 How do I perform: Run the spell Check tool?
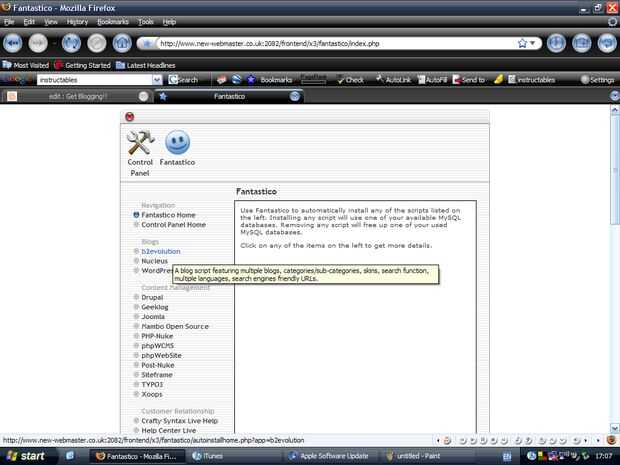click(350, 80)
